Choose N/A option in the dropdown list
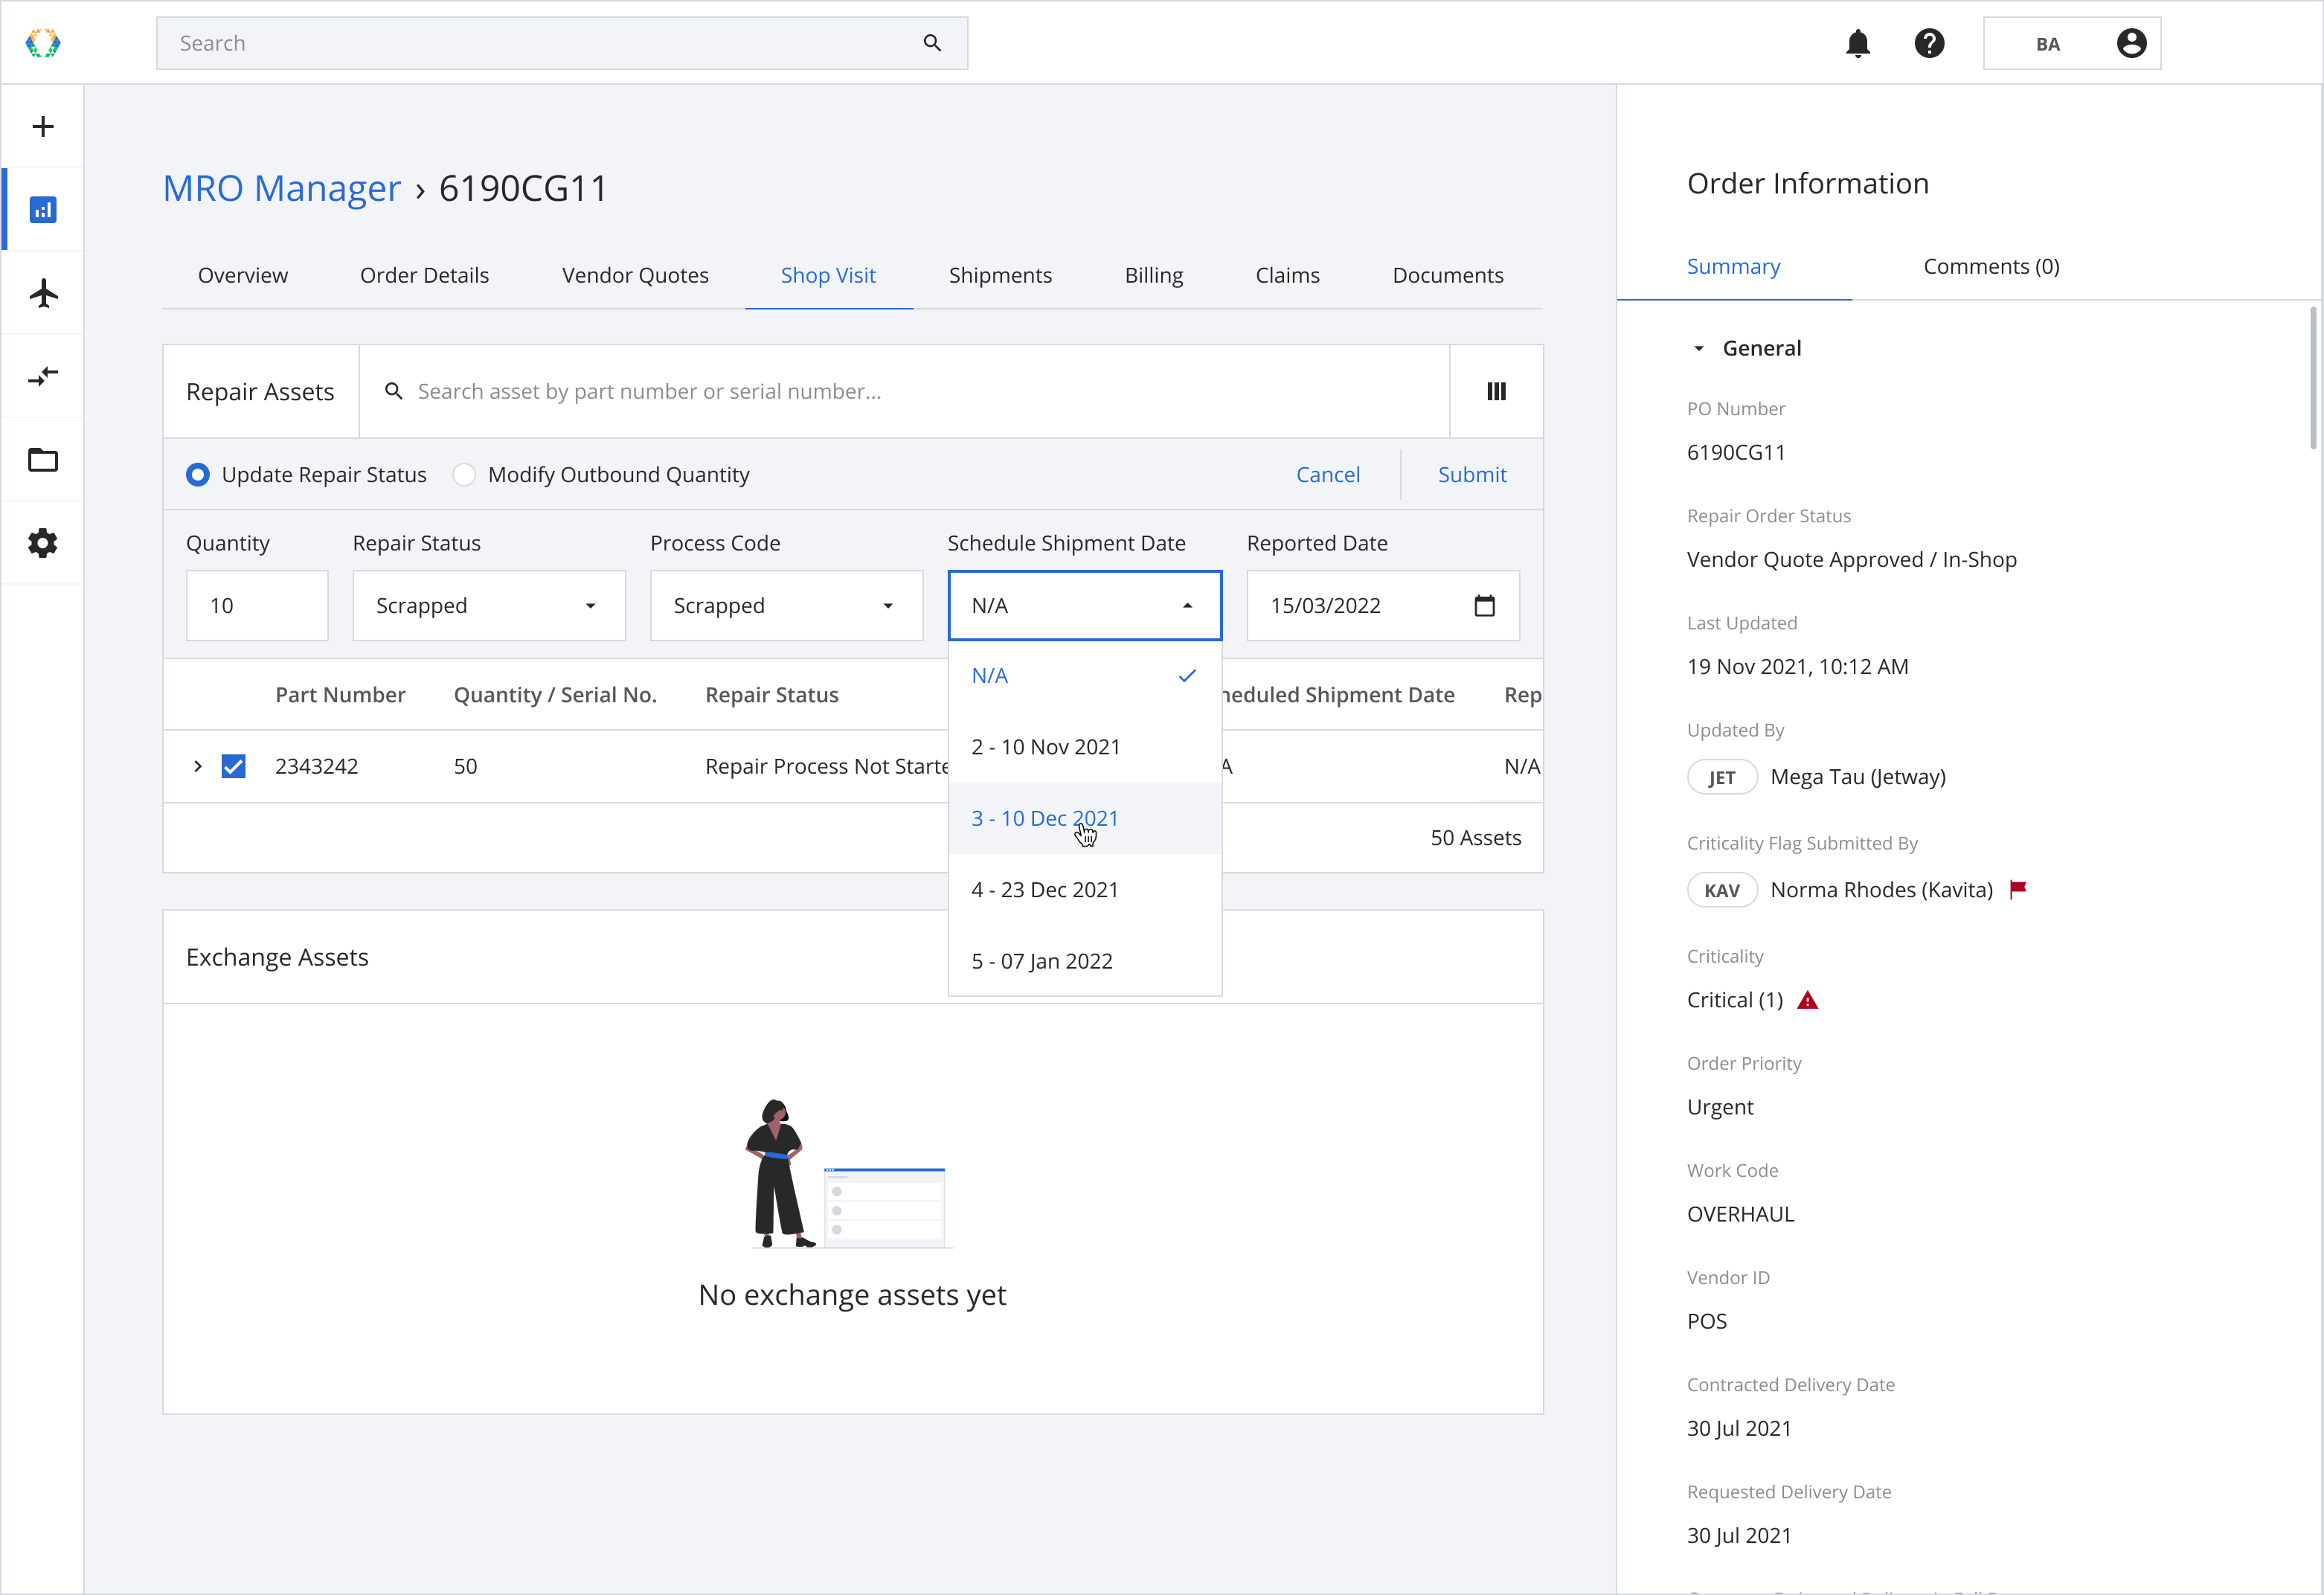2324x1595 pixels. [x=1085, y=675]
